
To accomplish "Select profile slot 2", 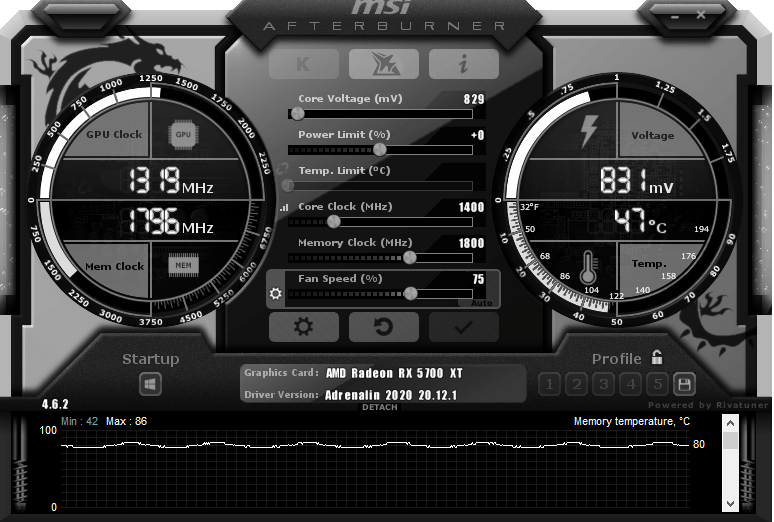I will click(576, 384).
